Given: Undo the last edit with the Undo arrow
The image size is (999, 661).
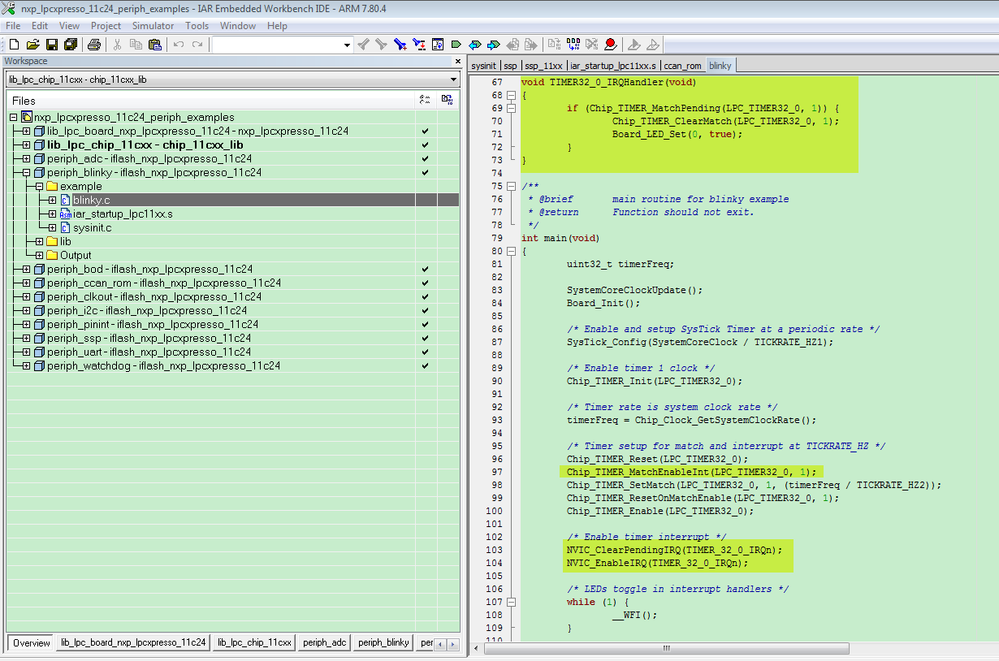Looking at the screenshot, I should [x=179, y=45].
